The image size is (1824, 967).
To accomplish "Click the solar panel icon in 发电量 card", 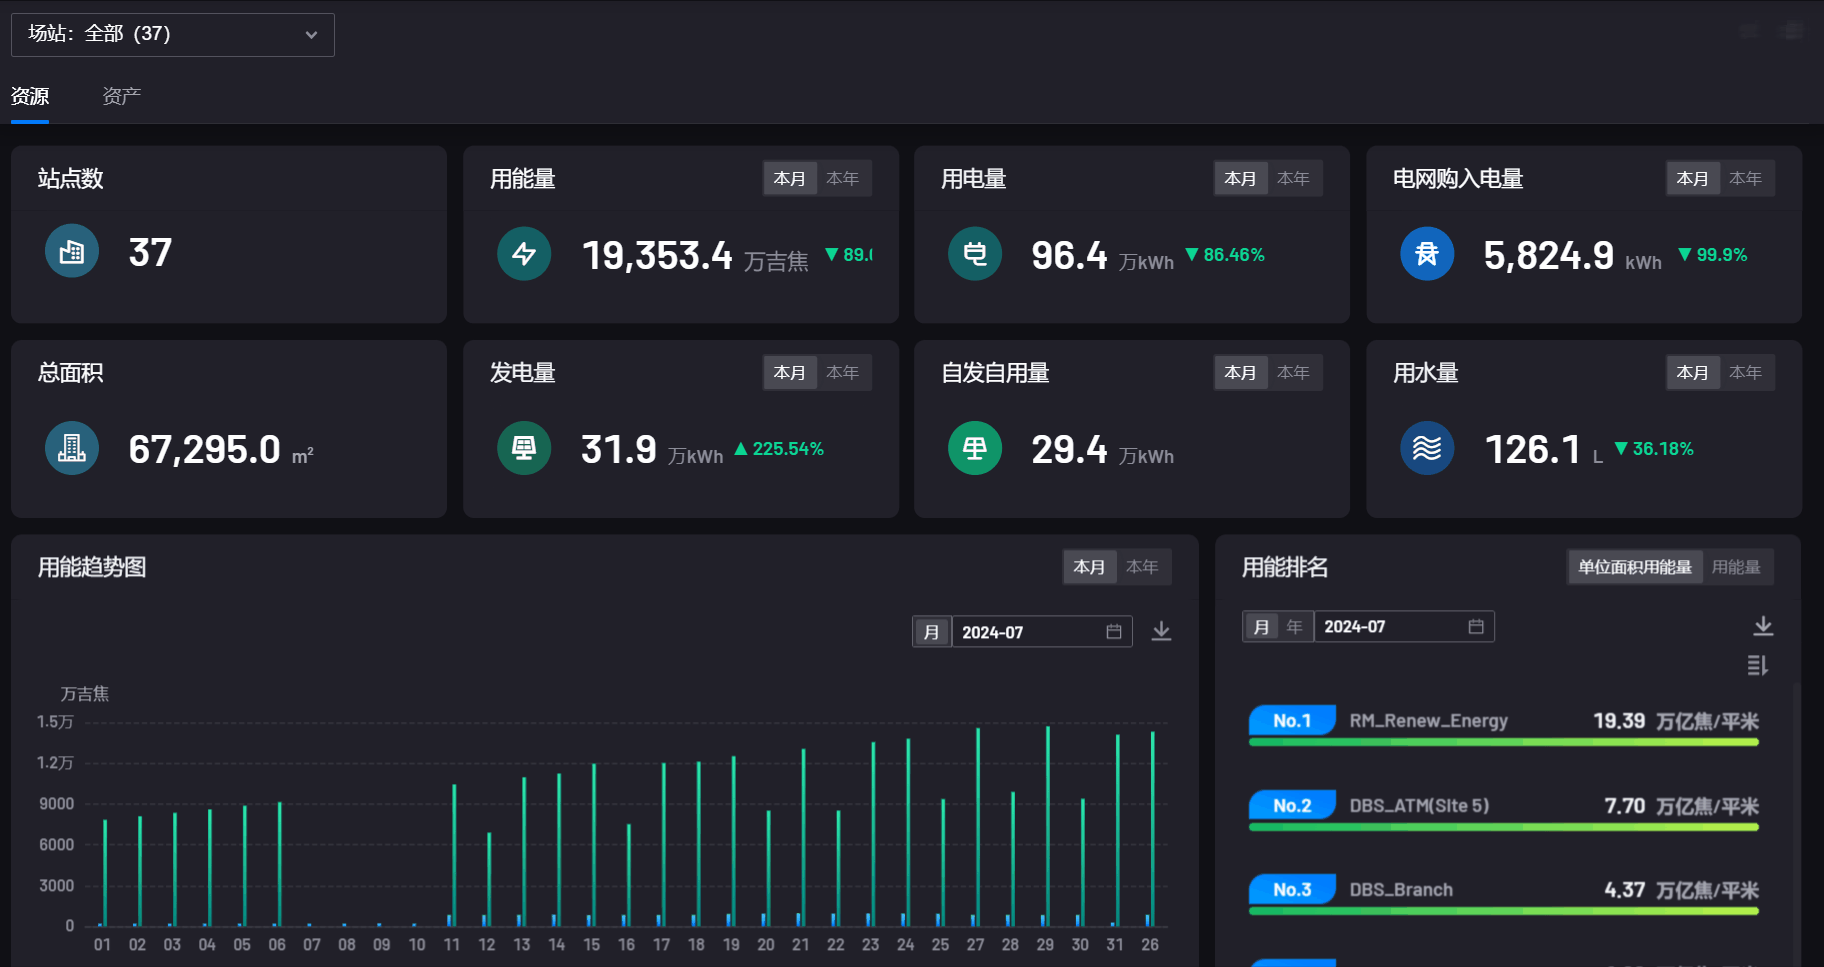I will pyautogui.click(x=523, y=448).
